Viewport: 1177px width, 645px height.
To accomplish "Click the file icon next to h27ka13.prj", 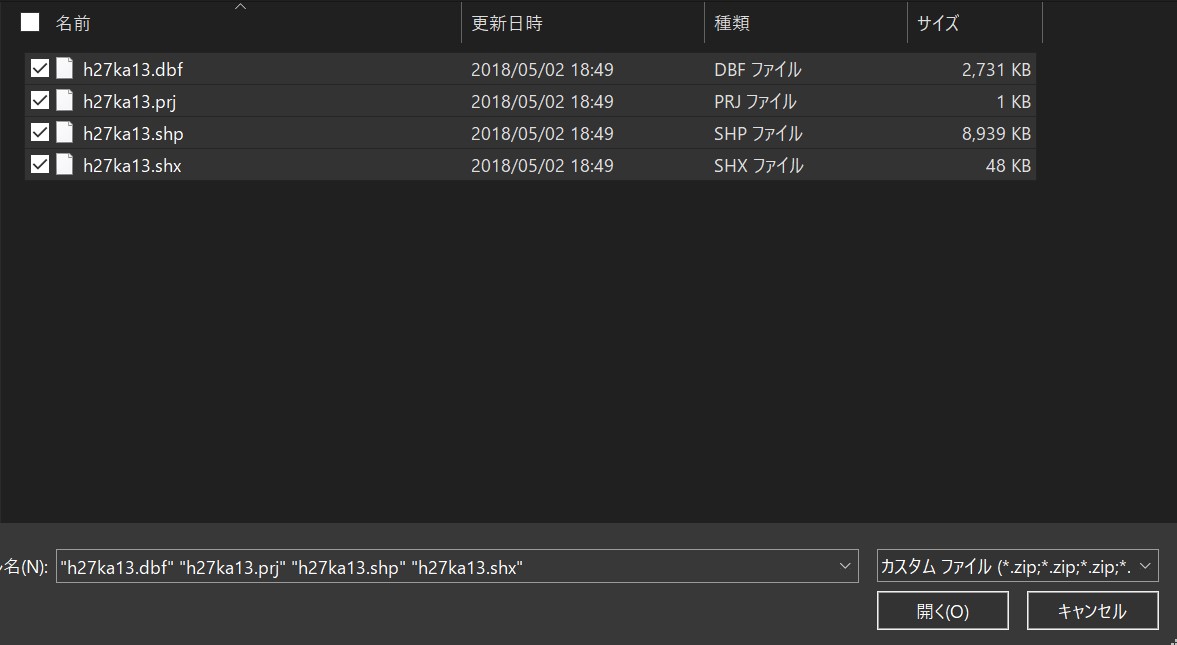I will (x=64, y=101).
